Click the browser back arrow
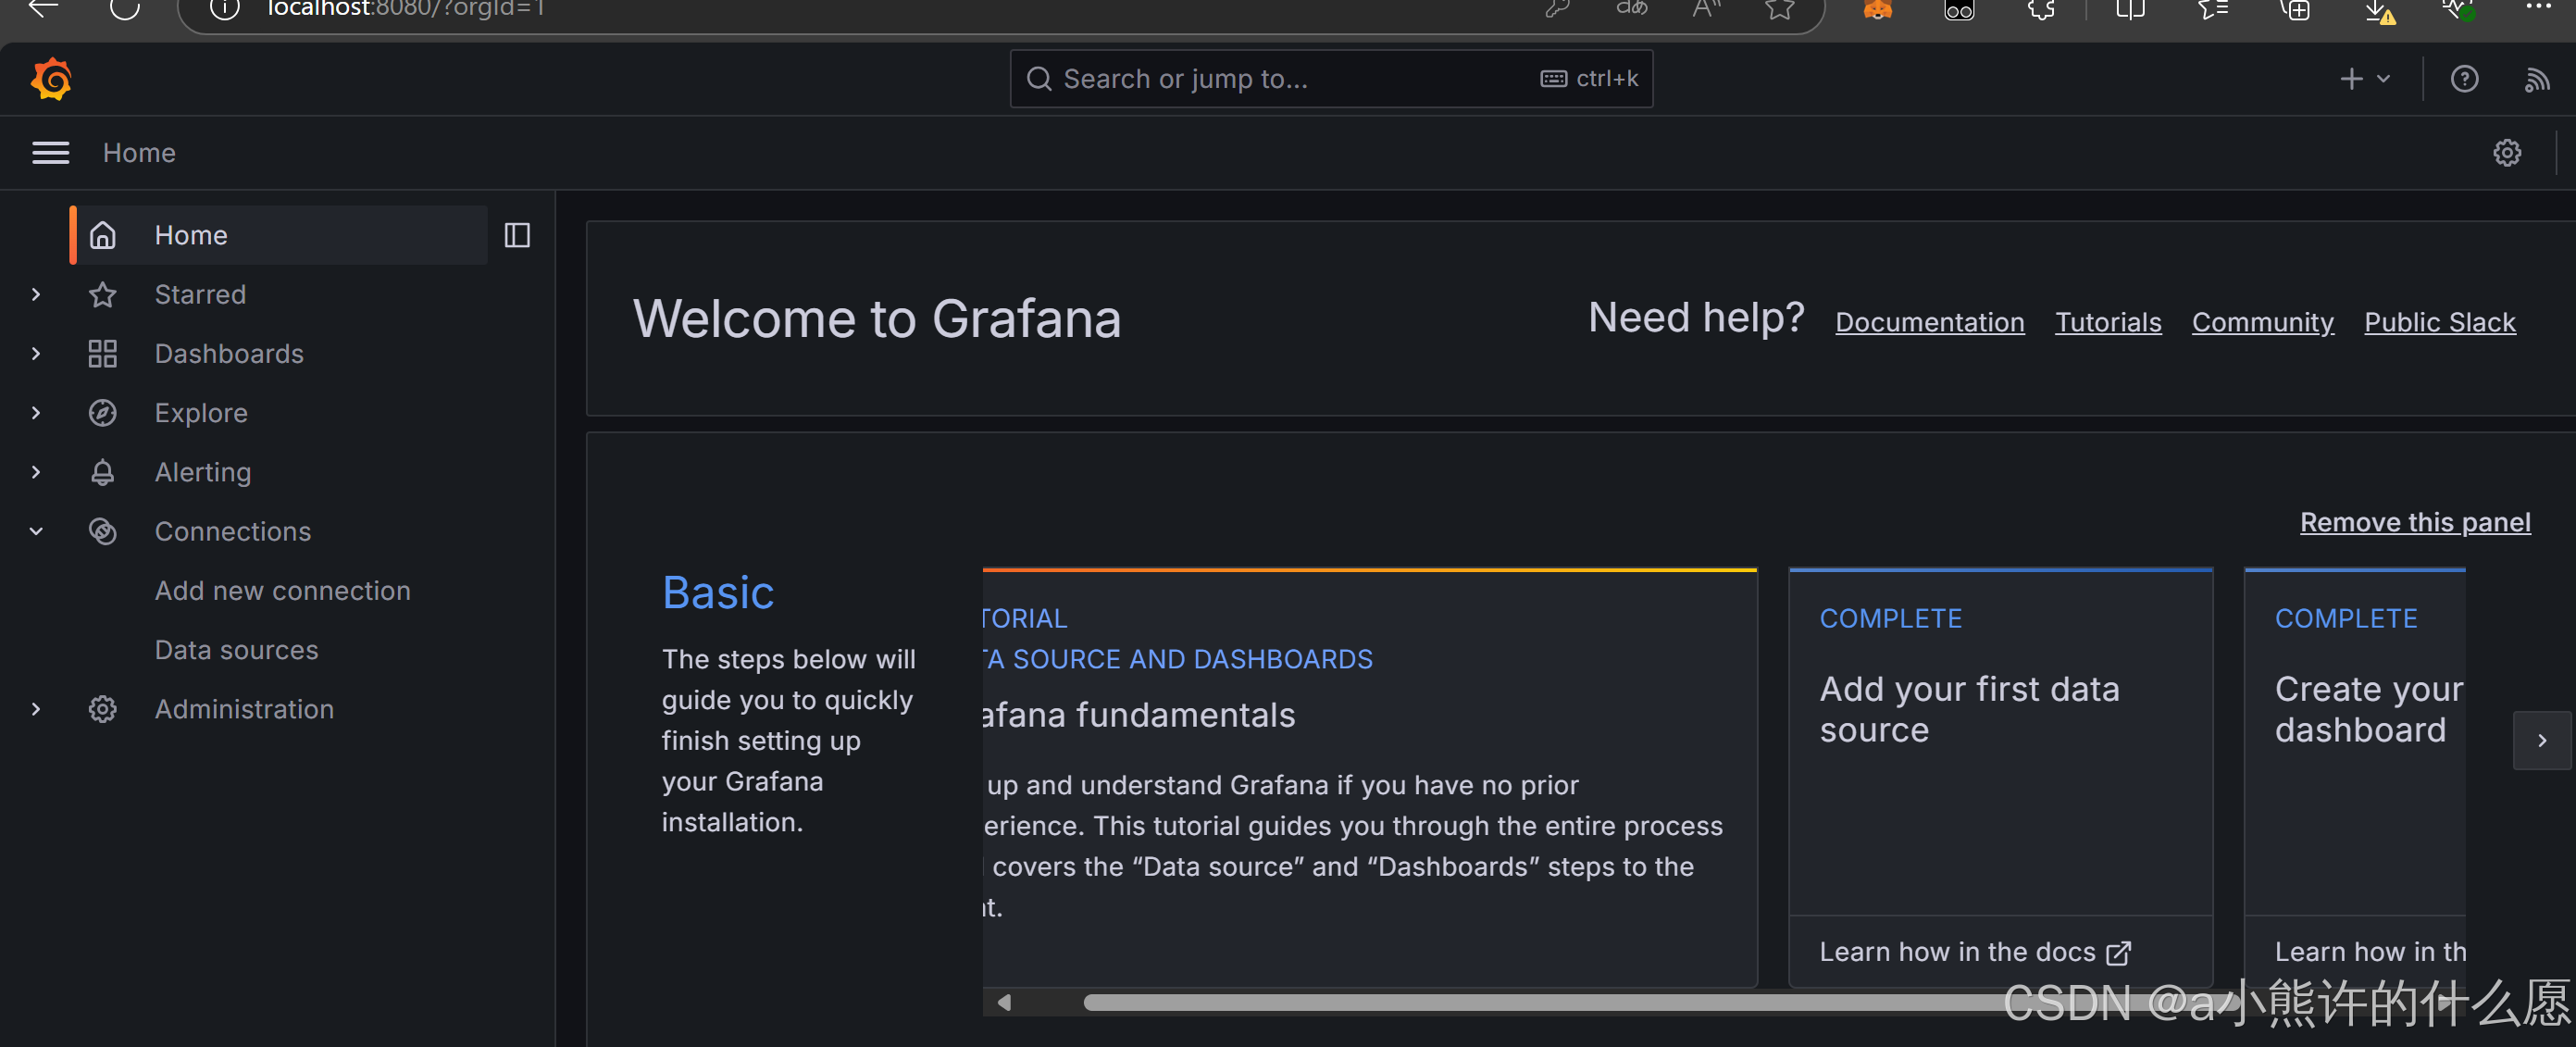This screenshot has width=2576, height=1047. tap(43, 9)
